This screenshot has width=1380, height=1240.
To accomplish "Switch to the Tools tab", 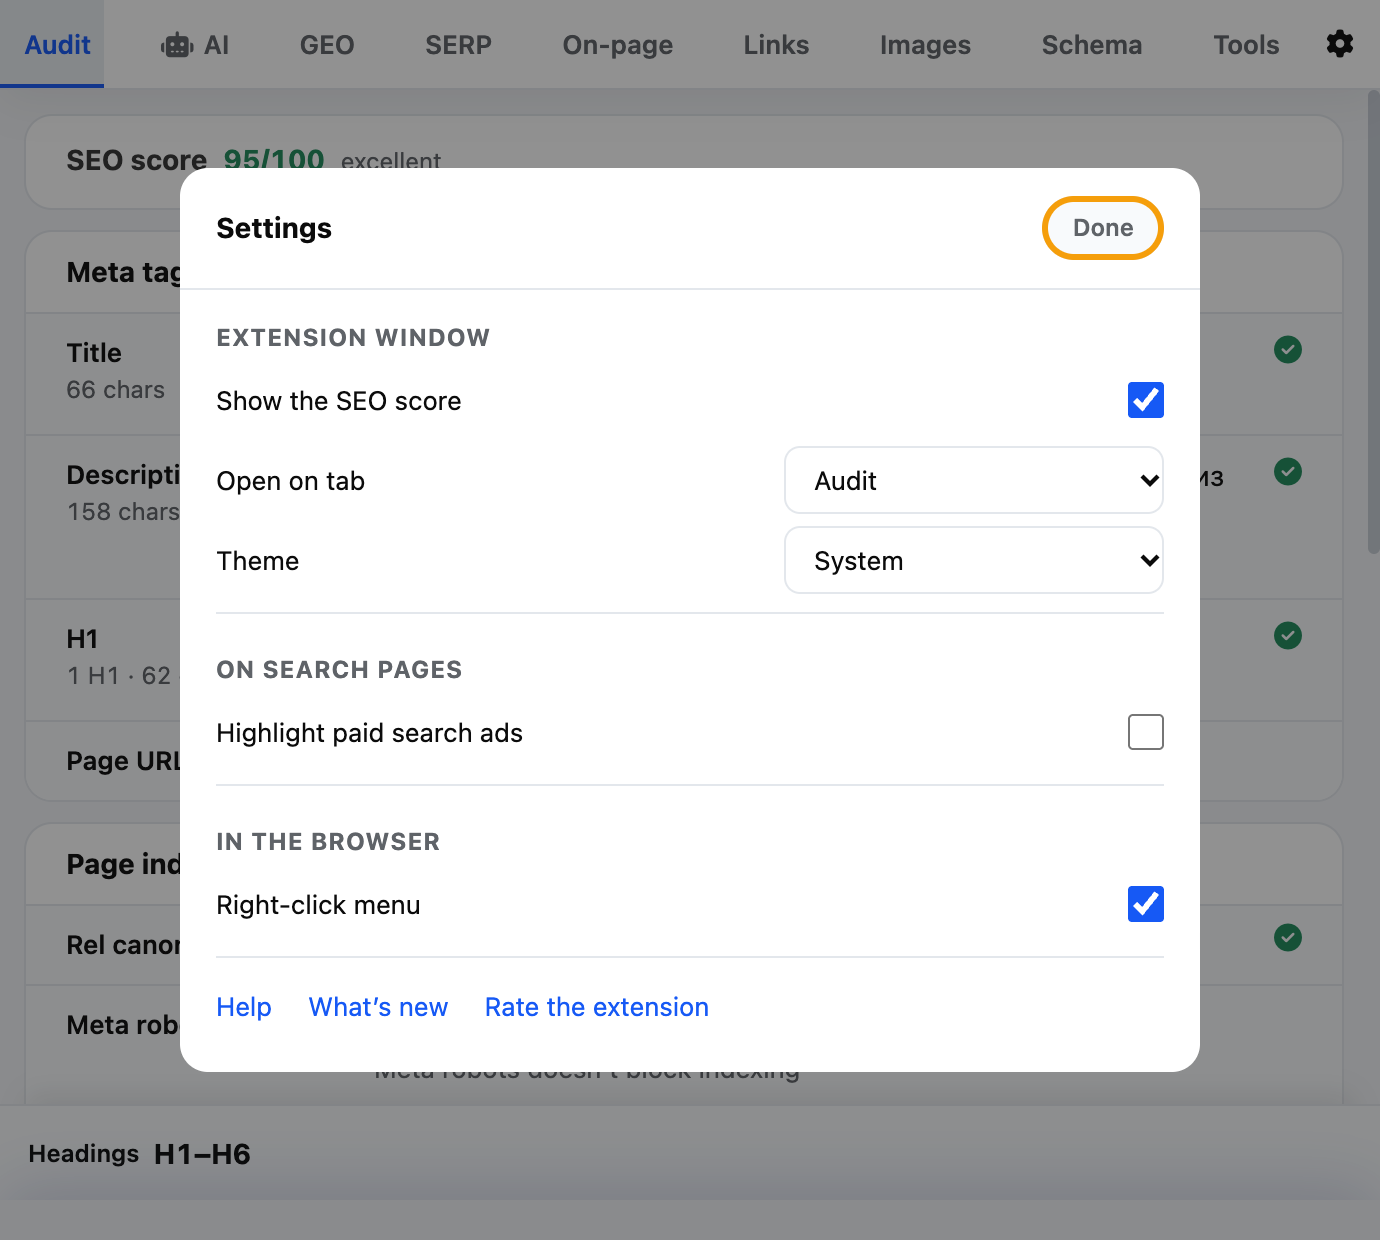I will pos(1246,45).
